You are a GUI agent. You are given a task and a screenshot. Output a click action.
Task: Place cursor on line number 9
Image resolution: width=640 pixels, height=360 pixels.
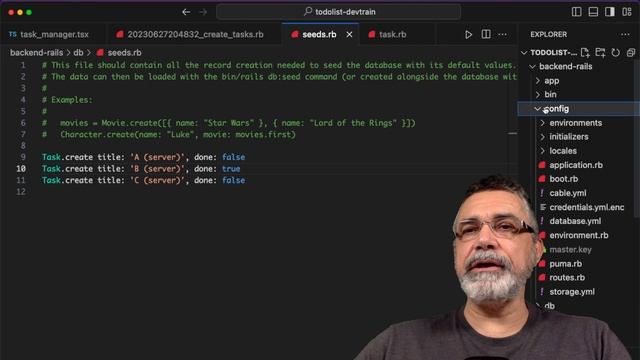(x=23, y=157)
